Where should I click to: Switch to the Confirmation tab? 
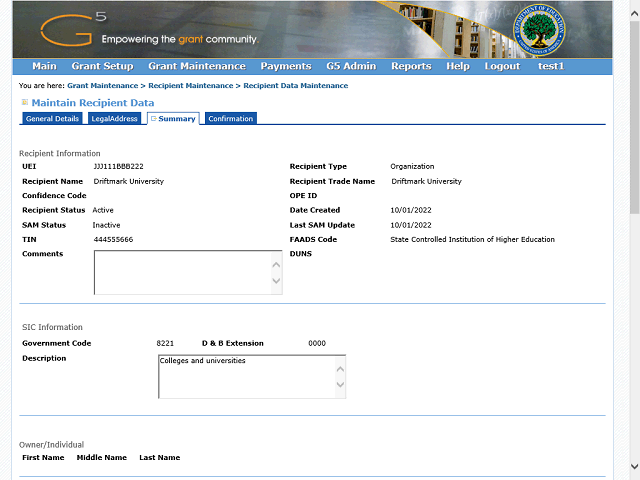click(230, 119)
